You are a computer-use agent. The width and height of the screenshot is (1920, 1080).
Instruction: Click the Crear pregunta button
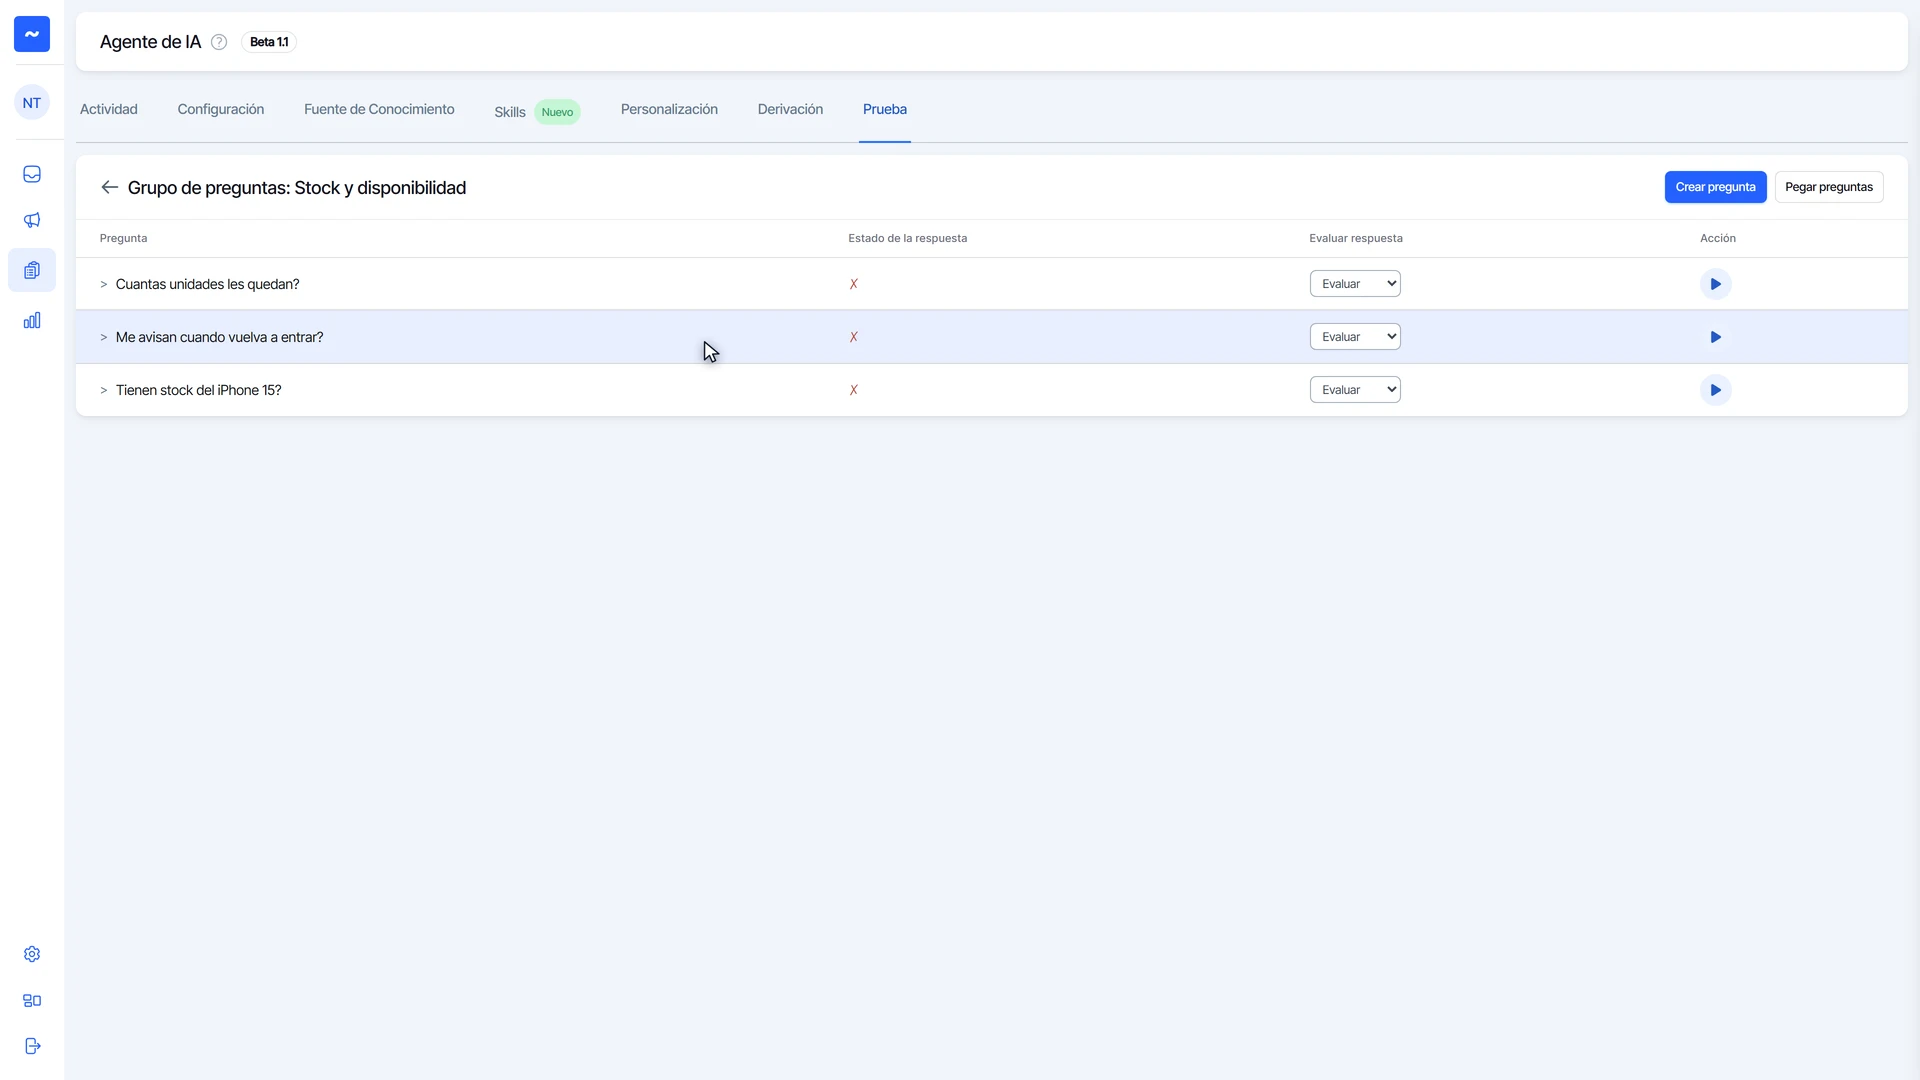point(1715,187)
